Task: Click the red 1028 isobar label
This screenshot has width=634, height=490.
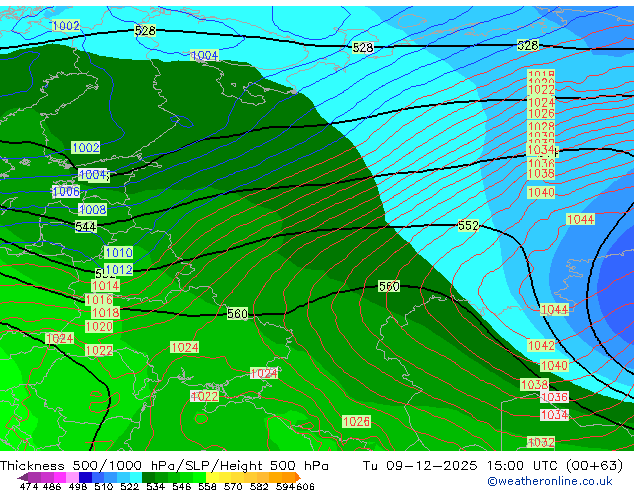Action: [x=541, y=126]
